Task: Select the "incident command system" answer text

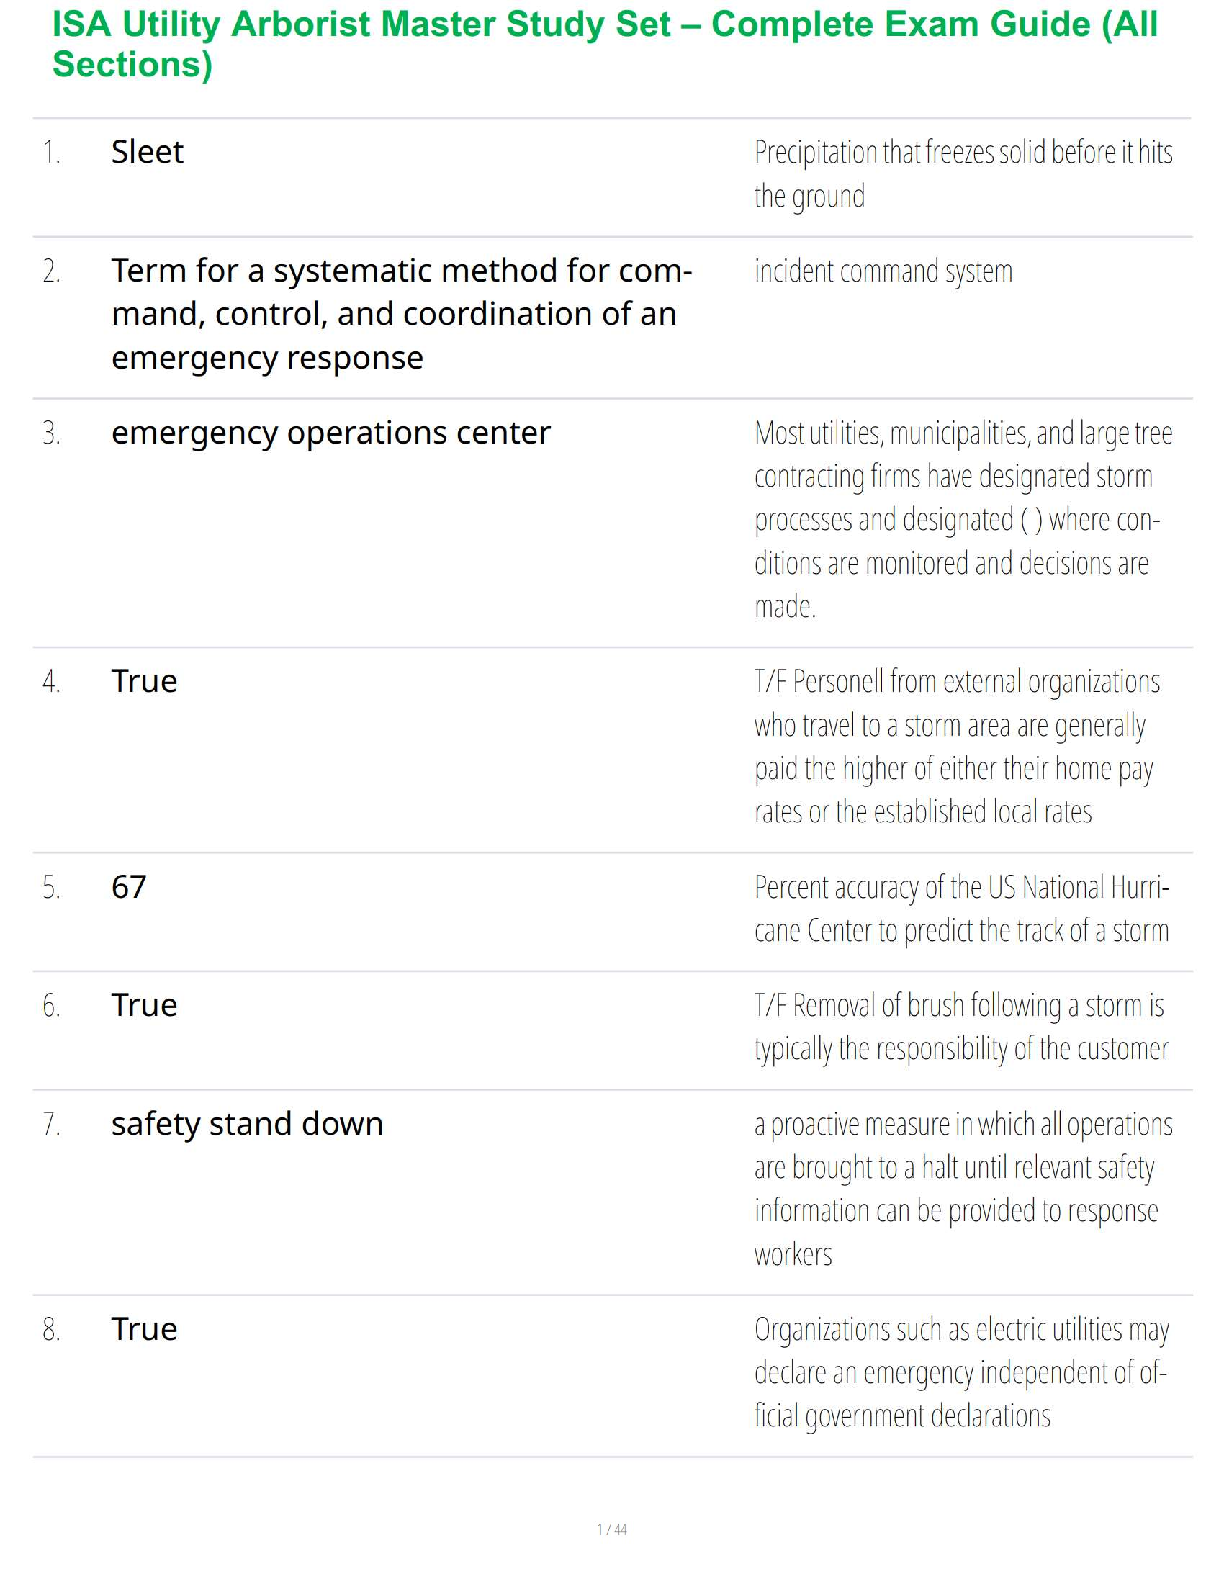Action: (x=883, y=272)
